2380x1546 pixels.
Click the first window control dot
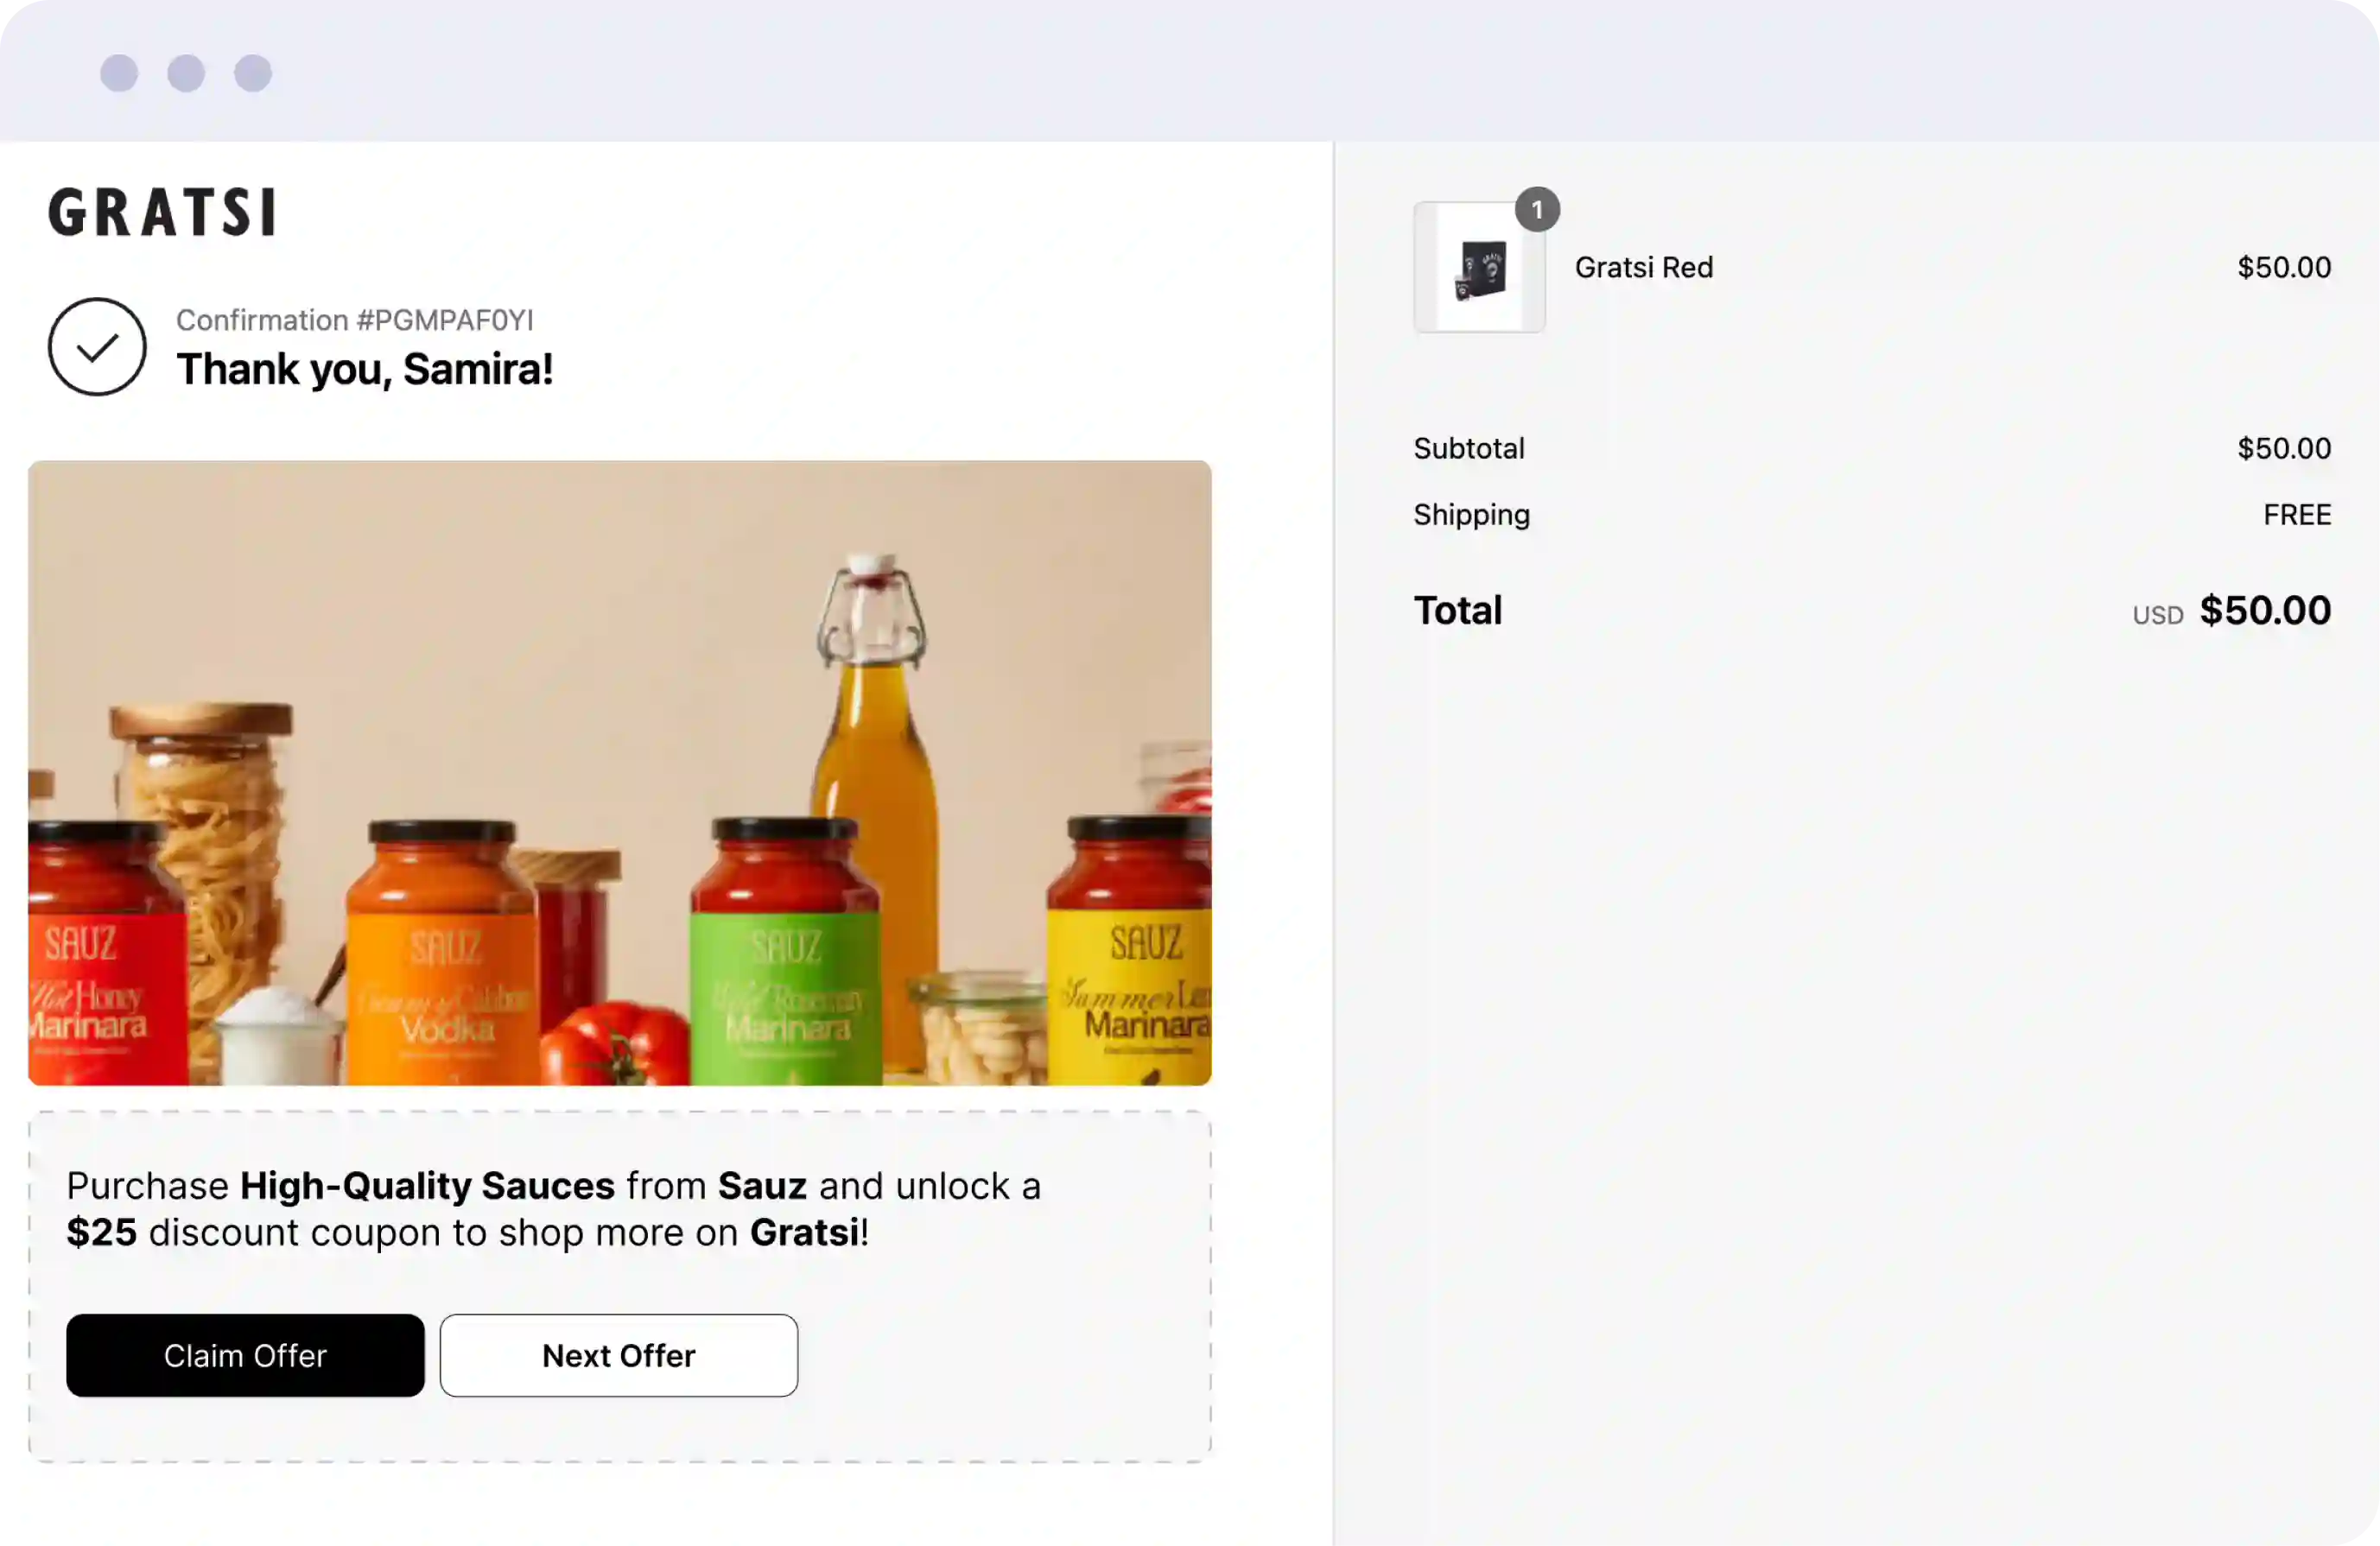pyautogui.click(x=119, y=73)
